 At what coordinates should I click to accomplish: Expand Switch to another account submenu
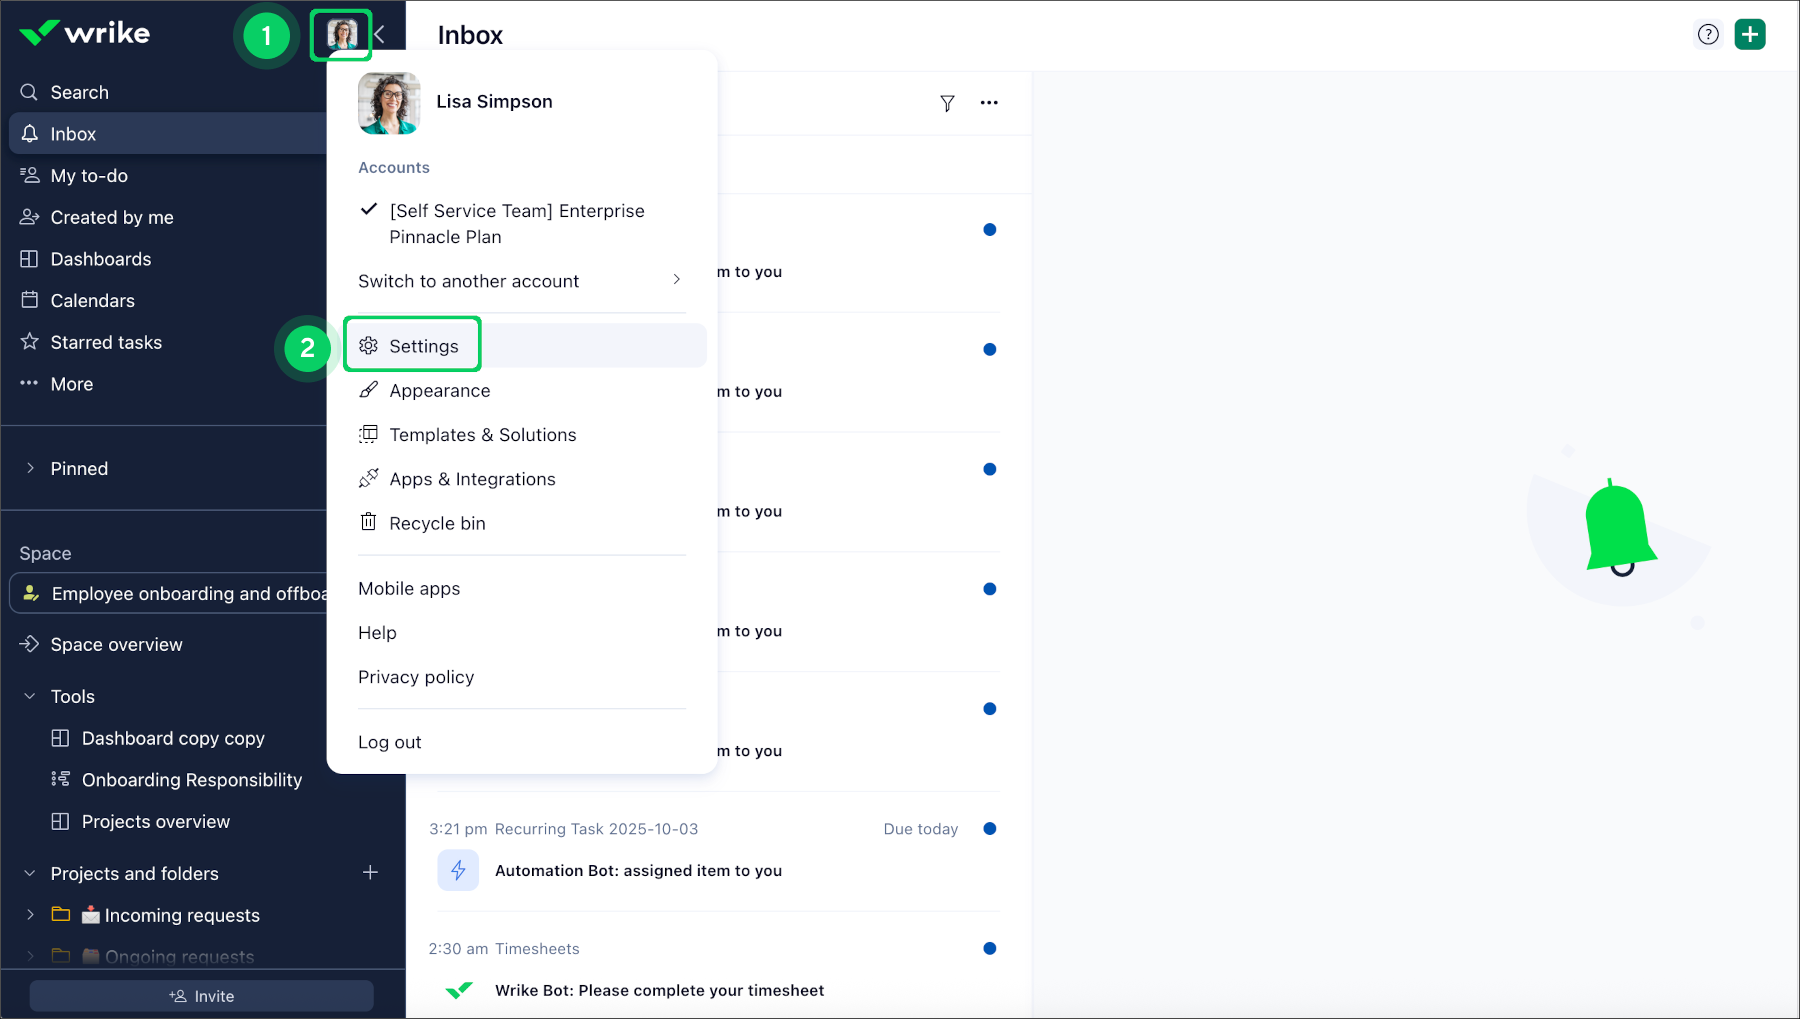coord(520,281)
